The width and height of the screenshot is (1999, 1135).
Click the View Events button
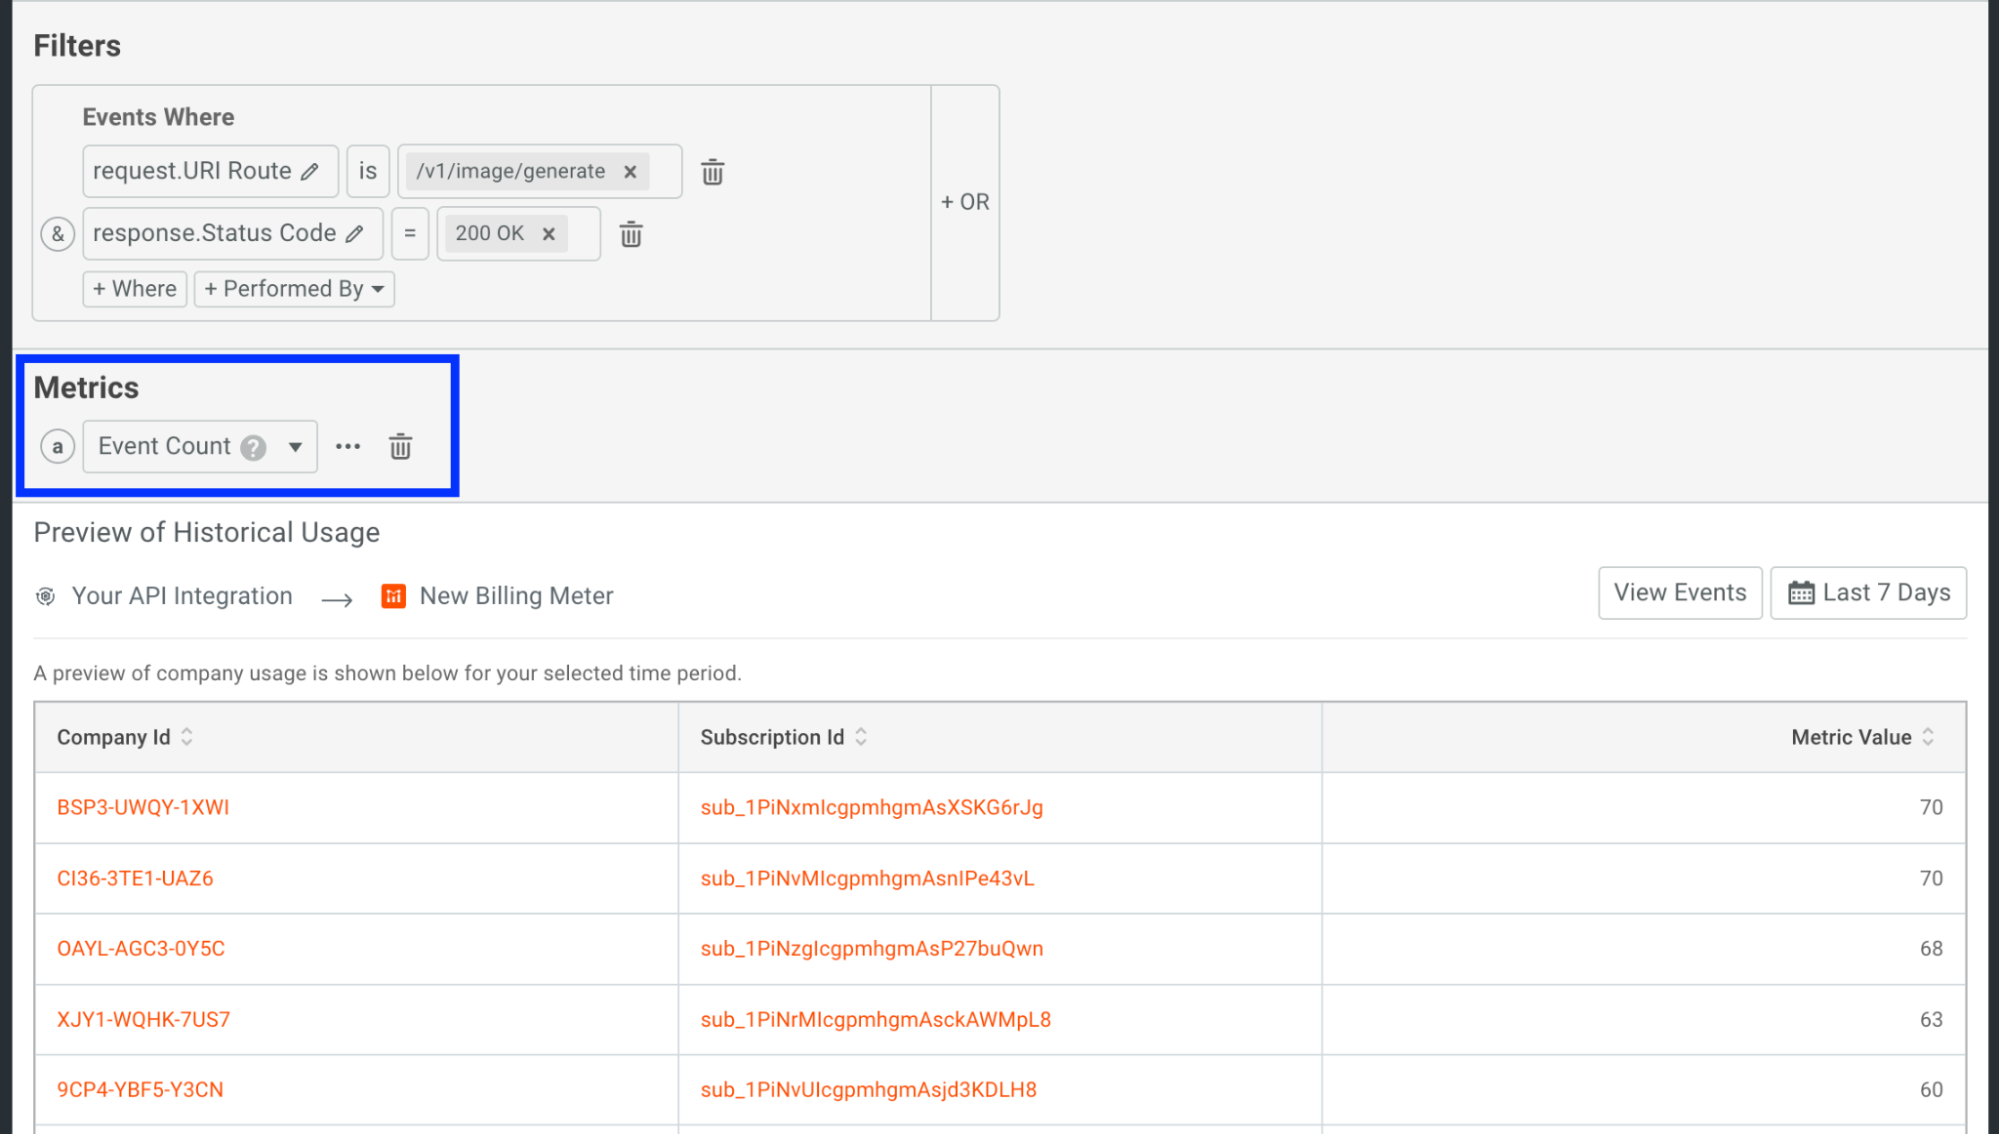1679,592
